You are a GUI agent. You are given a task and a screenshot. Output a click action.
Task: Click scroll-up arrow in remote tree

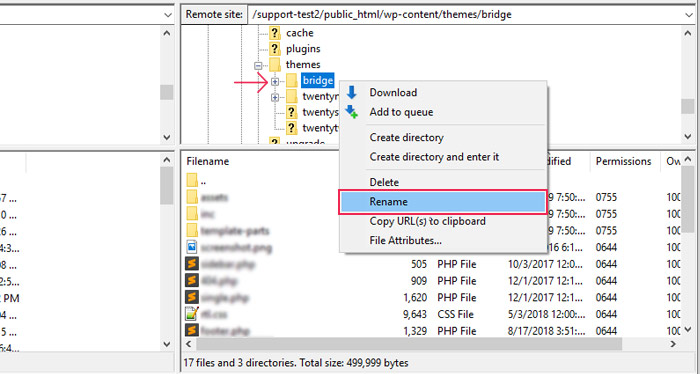688,33
